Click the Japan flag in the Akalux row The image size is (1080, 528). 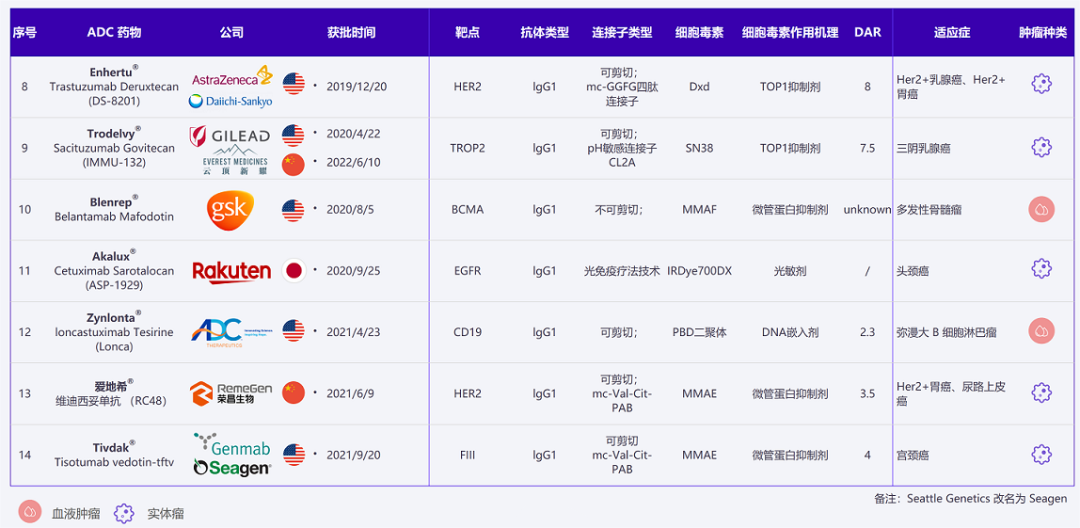pos(293,271)
